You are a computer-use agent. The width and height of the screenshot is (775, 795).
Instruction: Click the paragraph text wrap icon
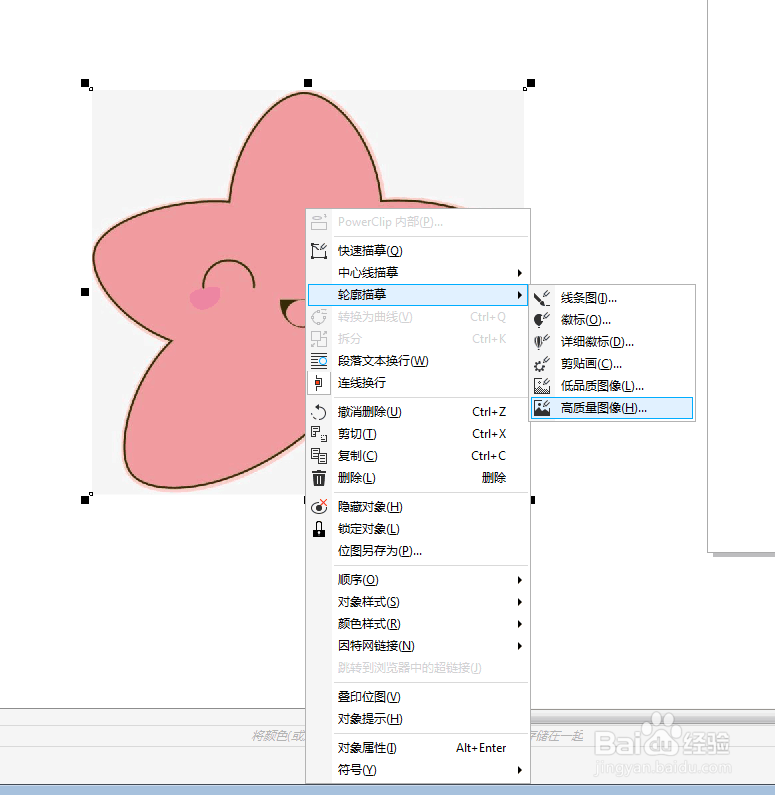click(319, 360)
